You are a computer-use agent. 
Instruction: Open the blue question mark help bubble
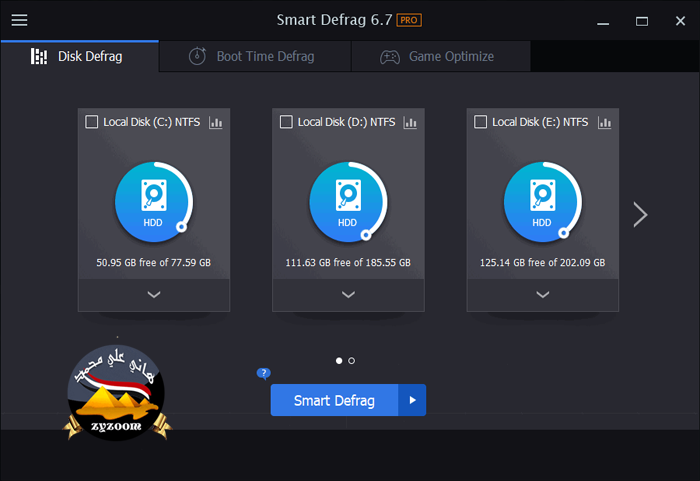[x=263, y=373]
